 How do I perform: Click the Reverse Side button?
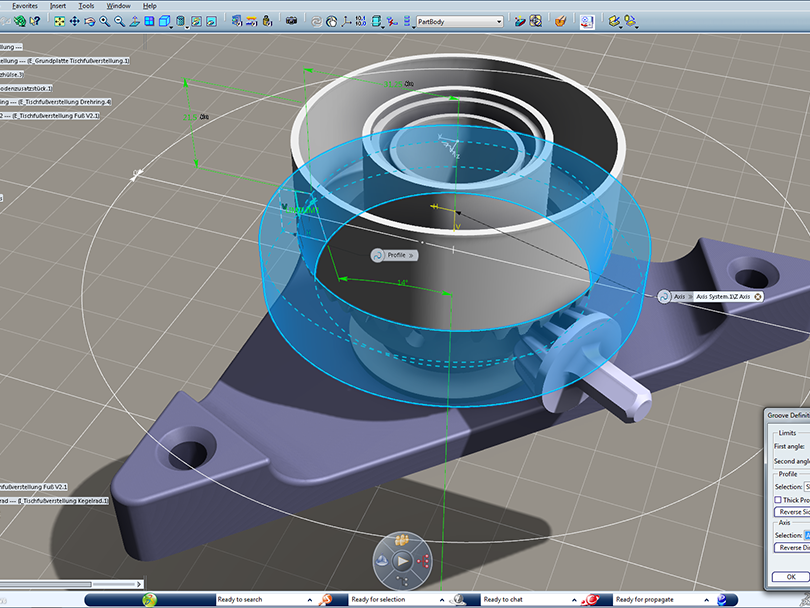(x=793, y=511)
